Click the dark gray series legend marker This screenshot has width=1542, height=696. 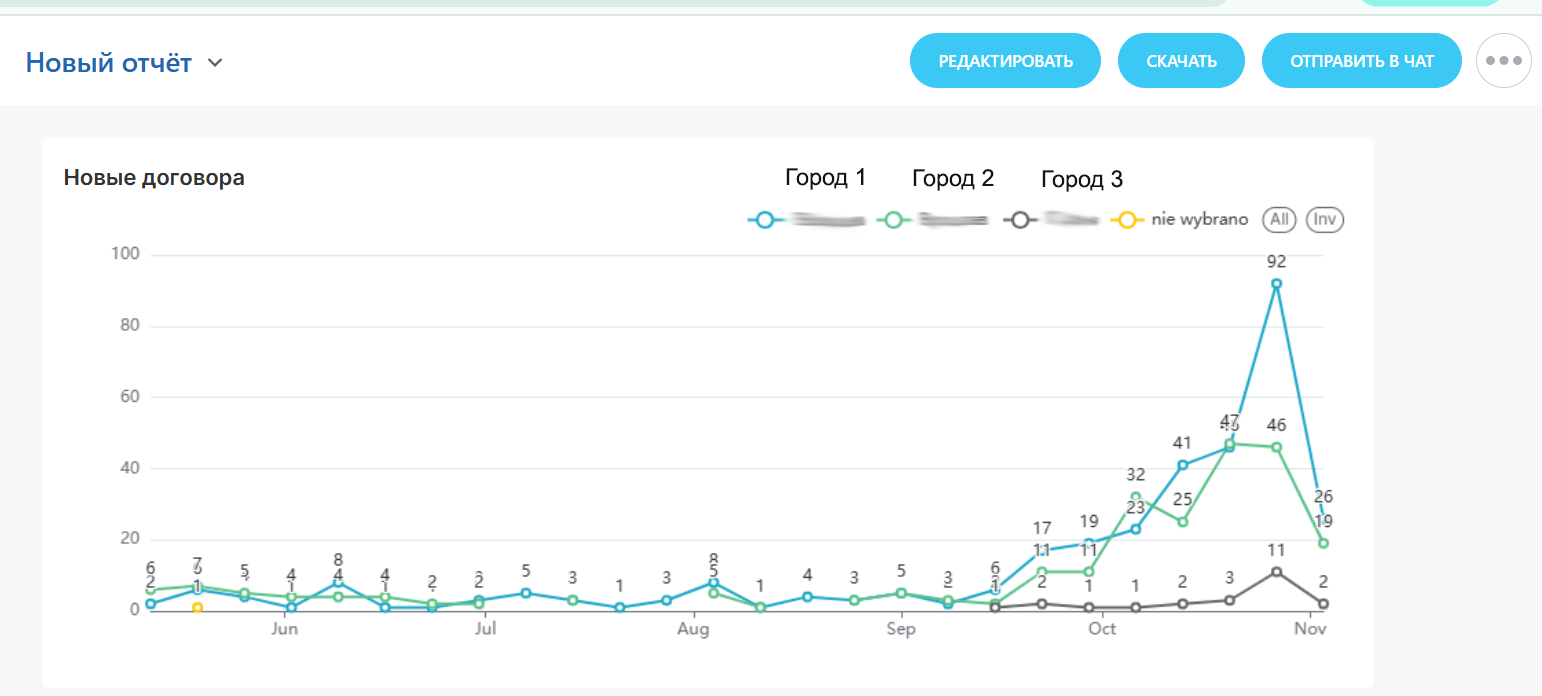pyautogui.click(x=1020, y=219)
